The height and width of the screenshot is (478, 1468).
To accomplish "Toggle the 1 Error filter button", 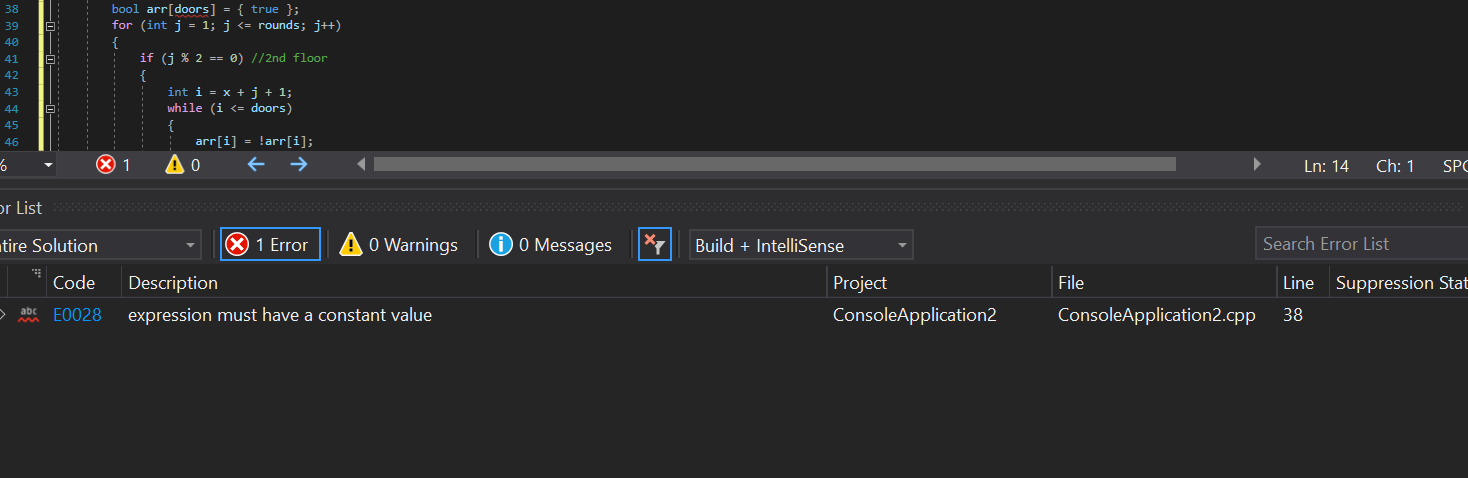I will coord(270,245).
